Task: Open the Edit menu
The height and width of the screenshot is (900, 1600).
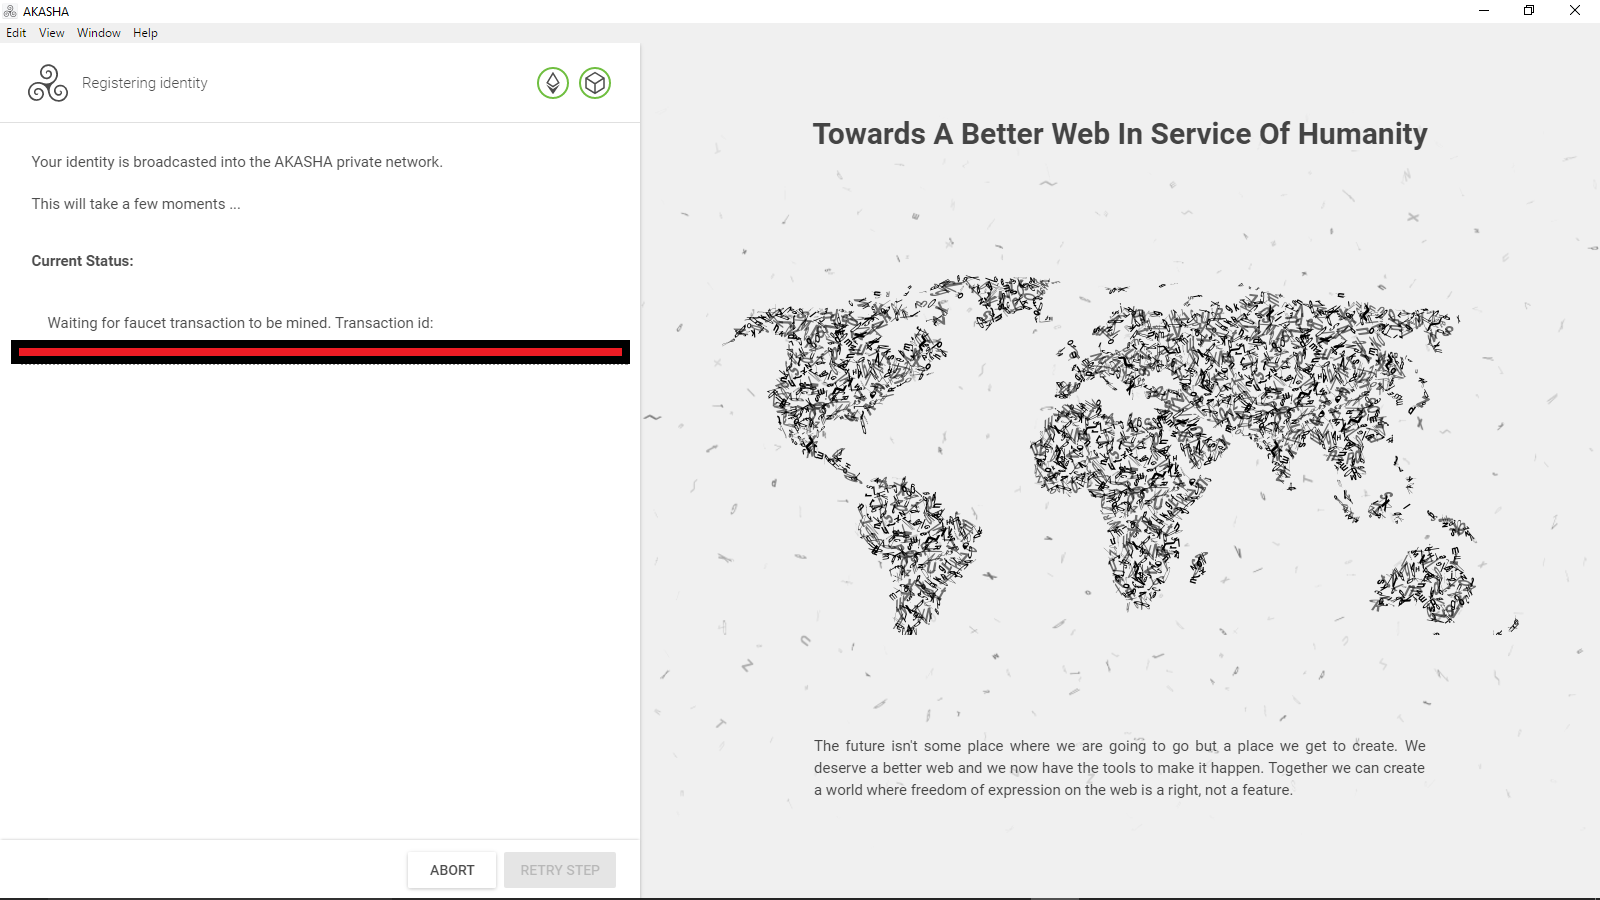Action: 16,33
